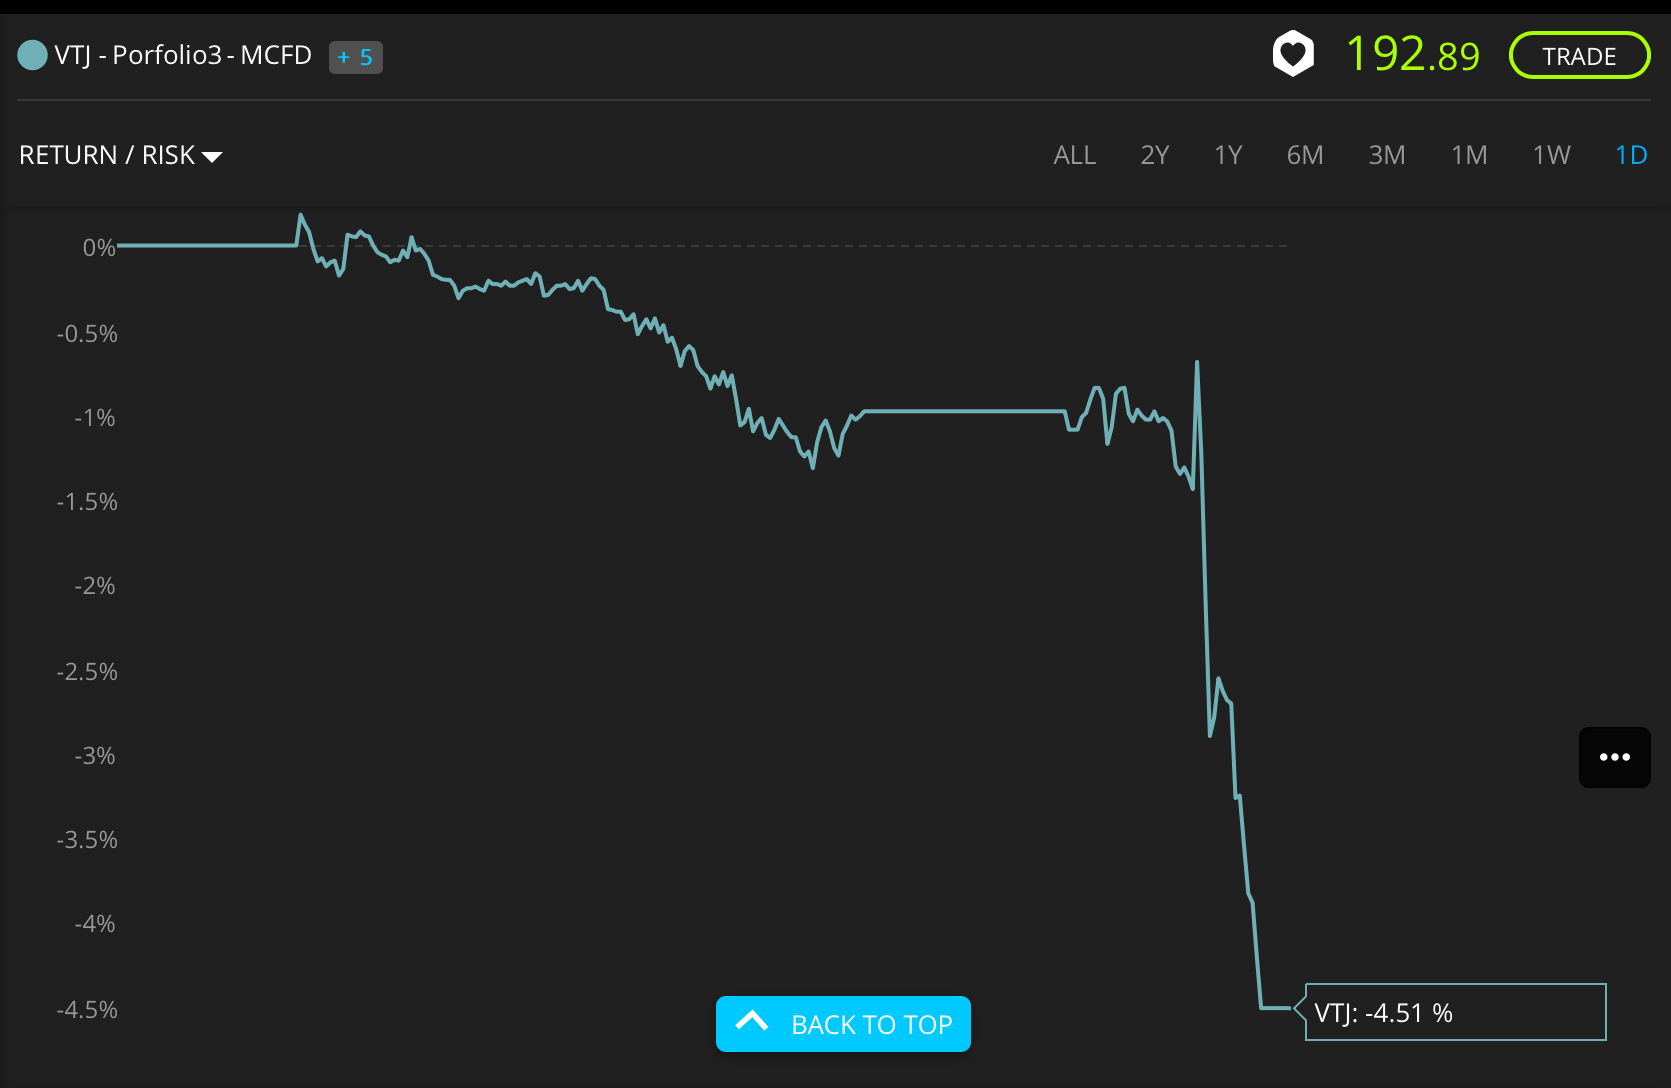This screenshot has height=1088, width=1671.
Task: Select the ALL time range
Action: (1075, 155)
